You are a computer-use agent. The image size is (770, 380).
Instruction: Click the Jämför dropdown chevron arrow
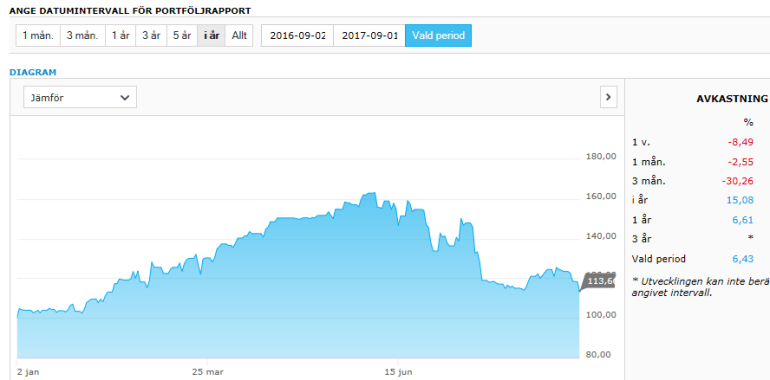pos(125,98)
